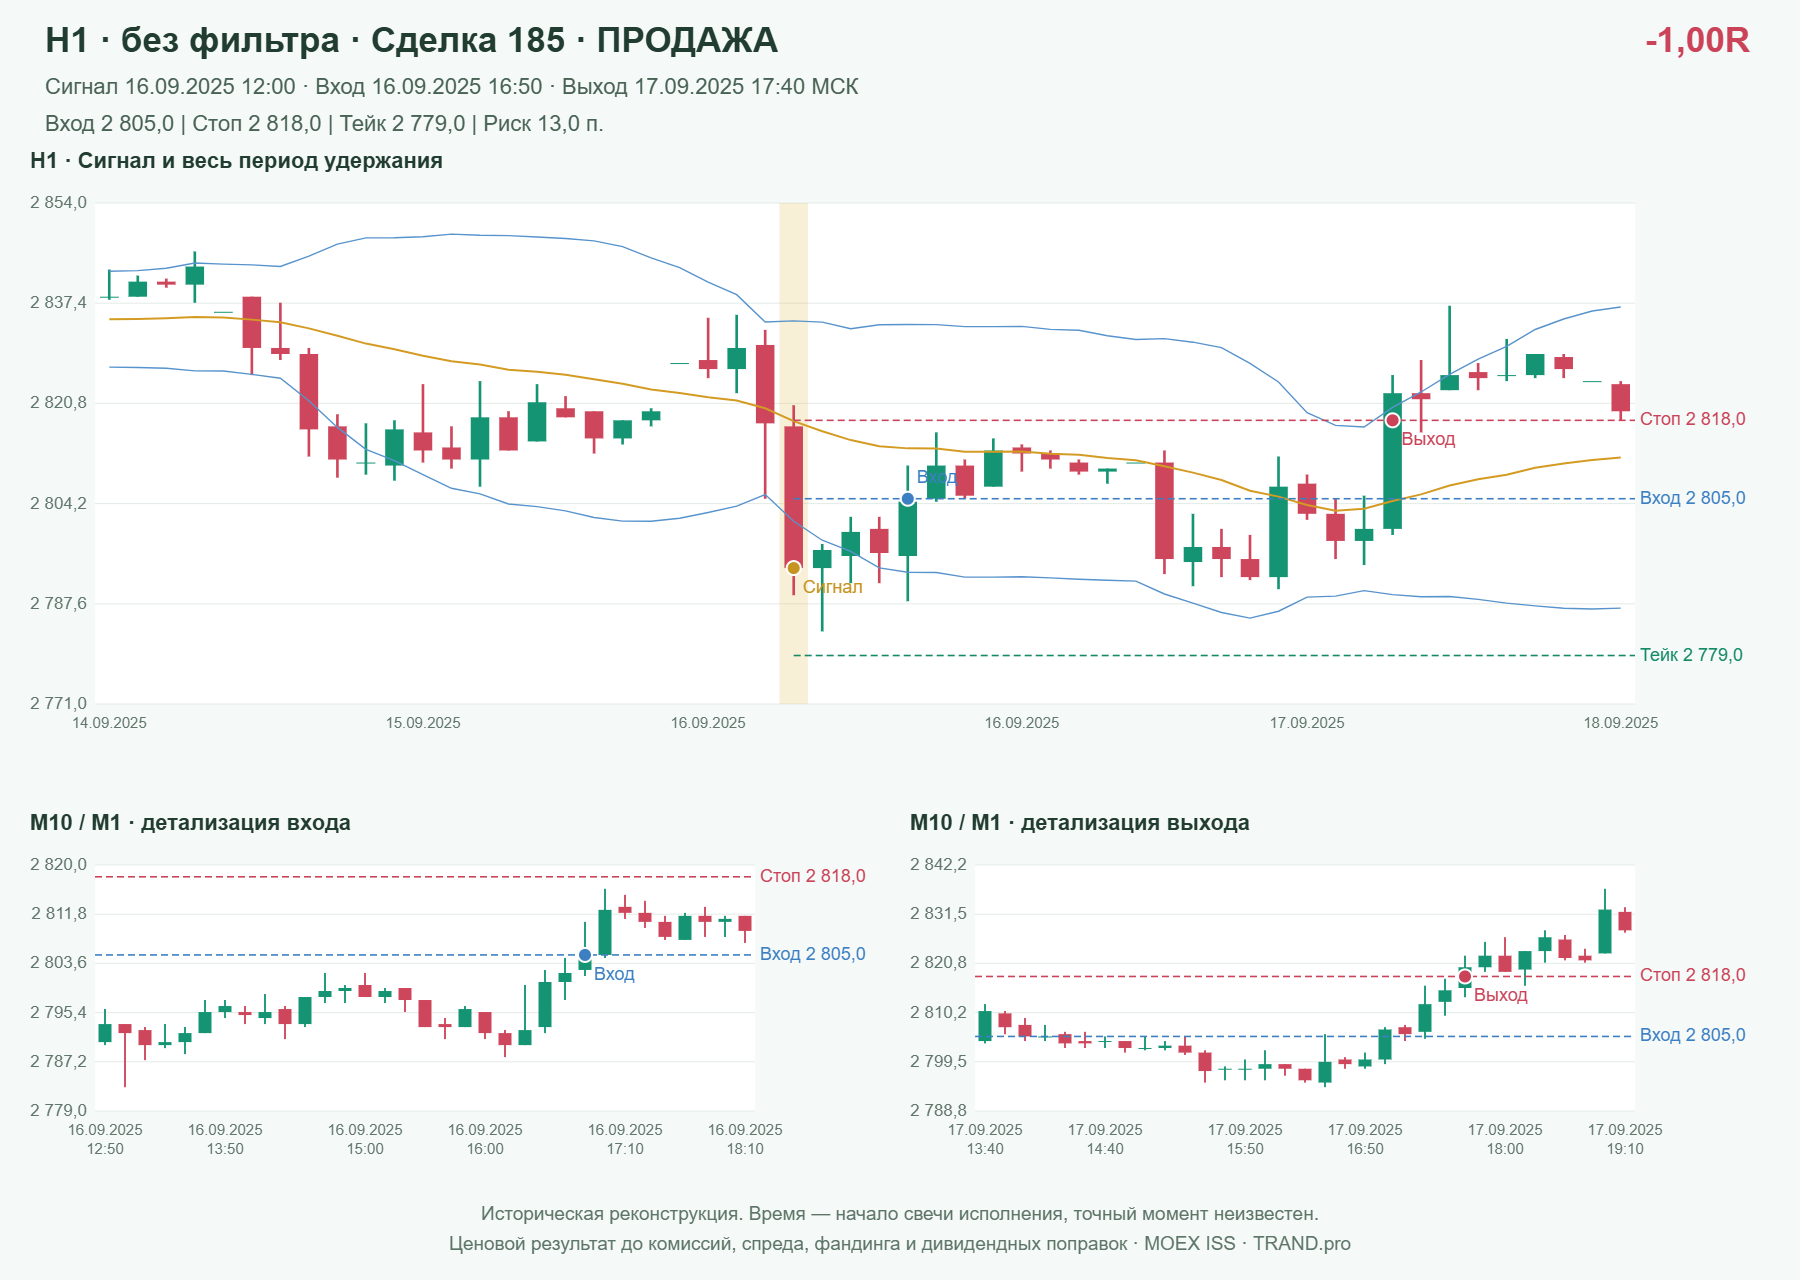Click the 2 820,8 axis value on exit chart
This screenshot has height=1280, width=1800.
(x=938, y=963)
